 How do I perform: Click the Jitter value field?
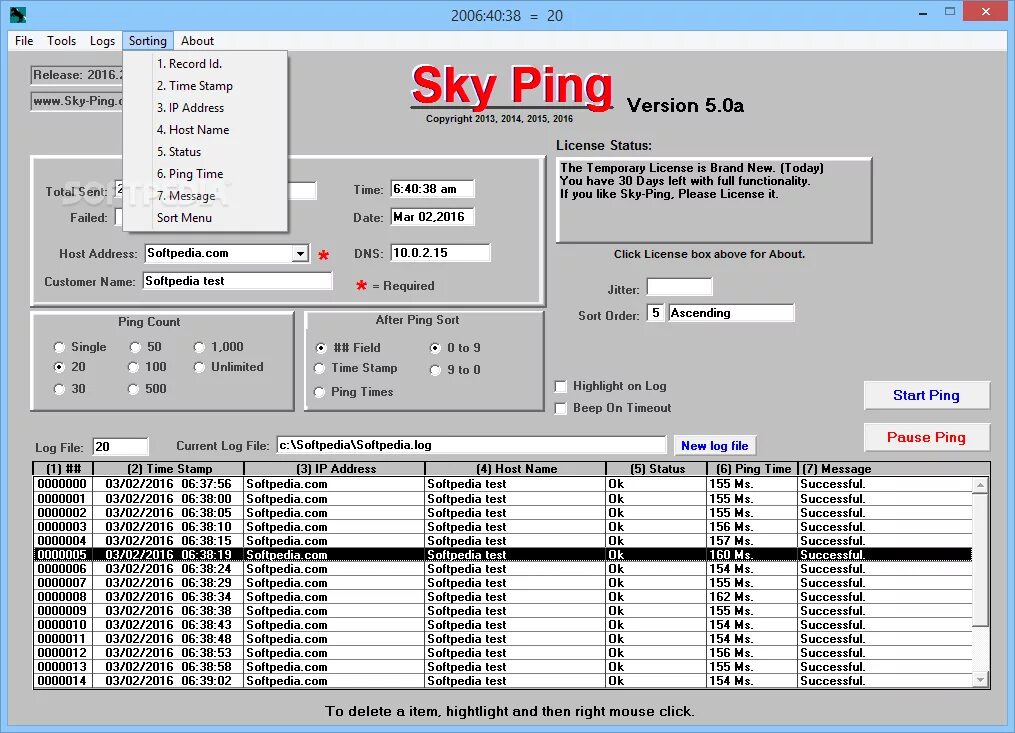[680, 287]
